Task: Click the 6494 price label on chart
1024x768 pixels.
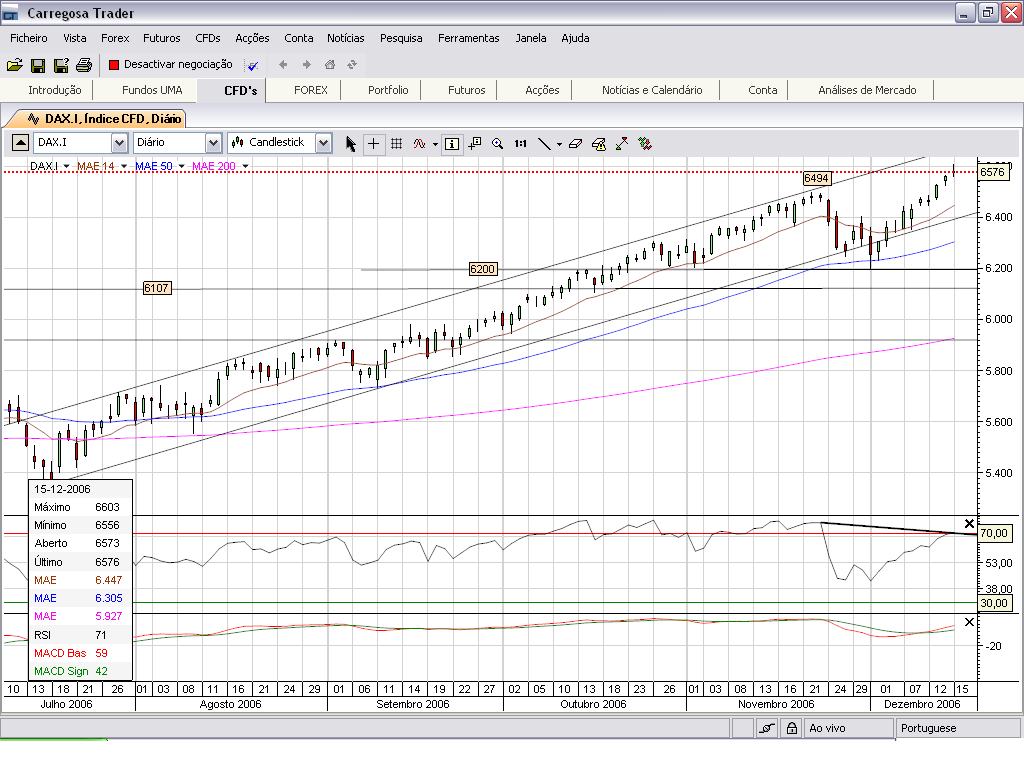Action: pos(816,178)
